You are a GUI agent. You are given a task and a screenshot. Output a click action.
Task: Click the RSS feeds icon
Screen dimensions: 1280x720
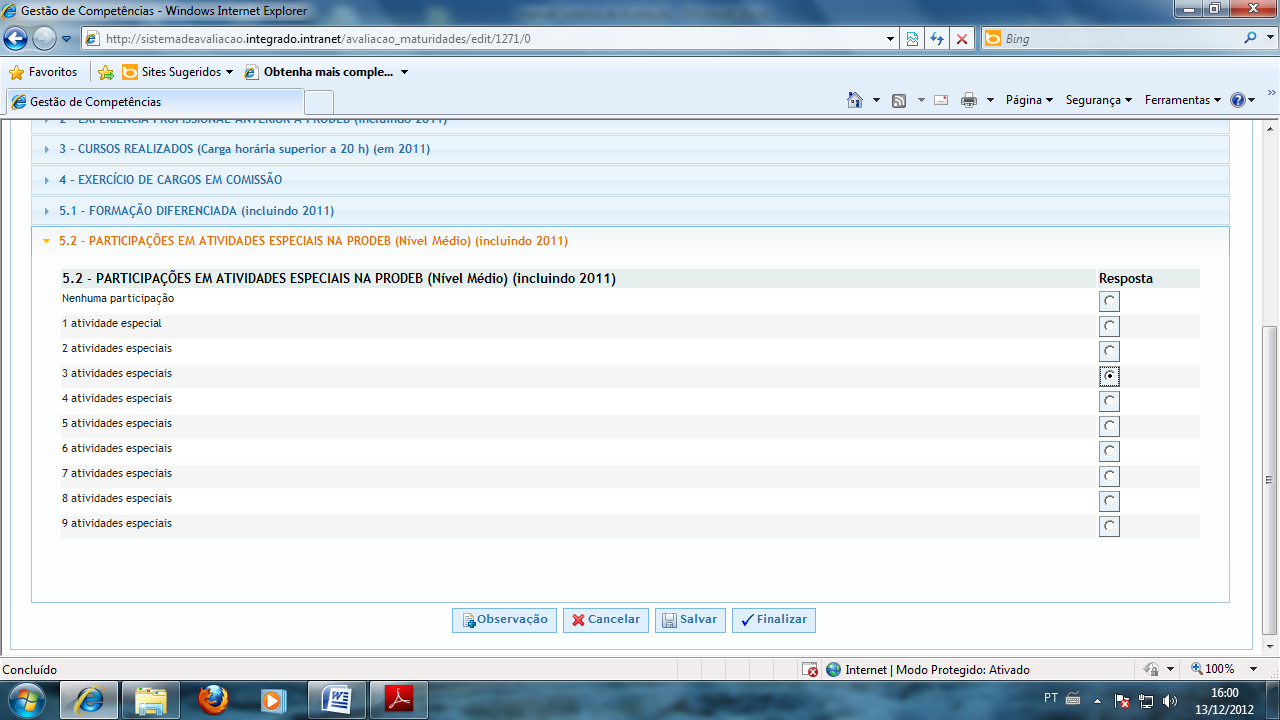click(899, 100)
